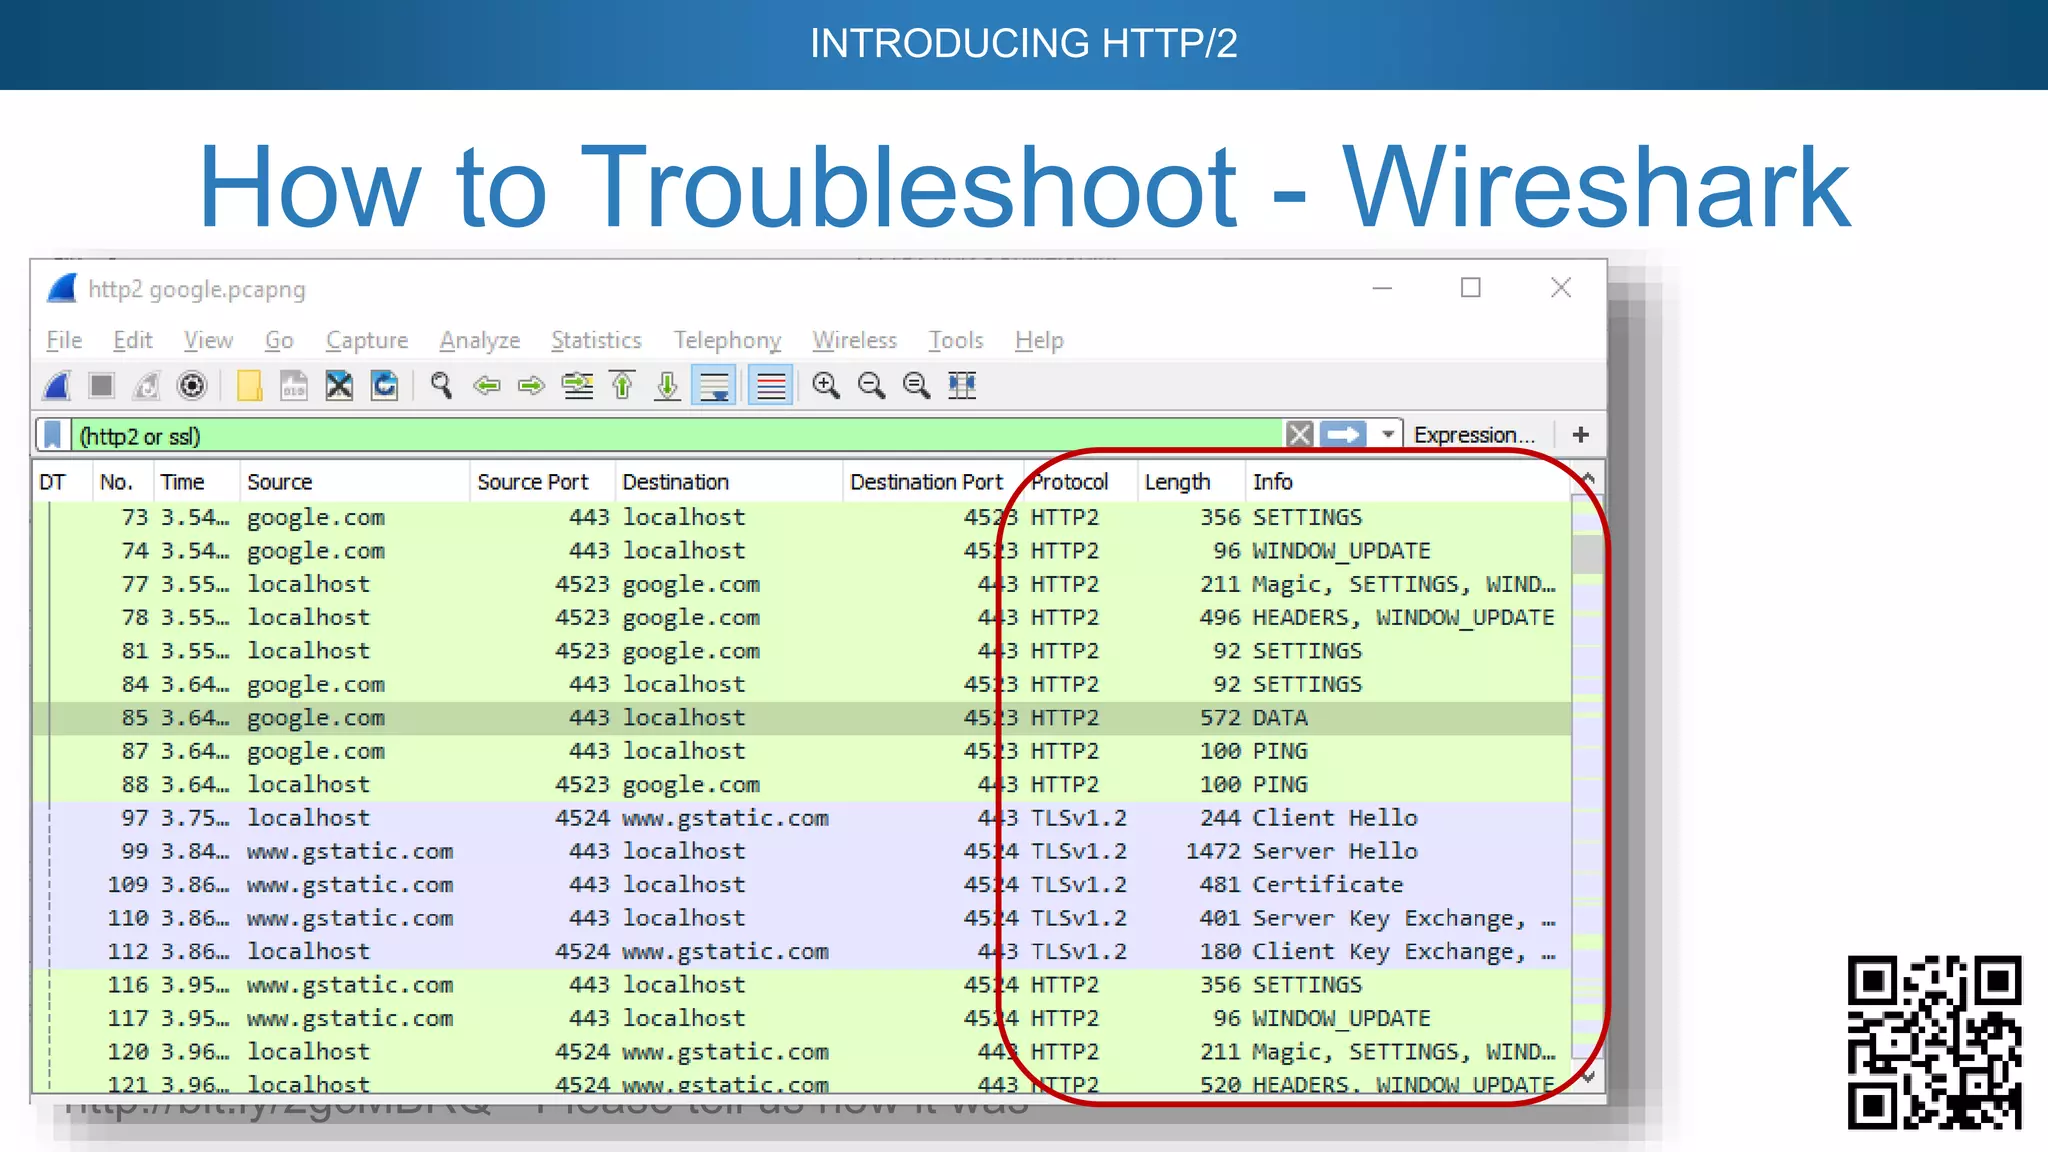Screen dimensions: 2048x1152
Task: Select packet 74 WINDOW_UPDATE row
Action: pos(802,551)
